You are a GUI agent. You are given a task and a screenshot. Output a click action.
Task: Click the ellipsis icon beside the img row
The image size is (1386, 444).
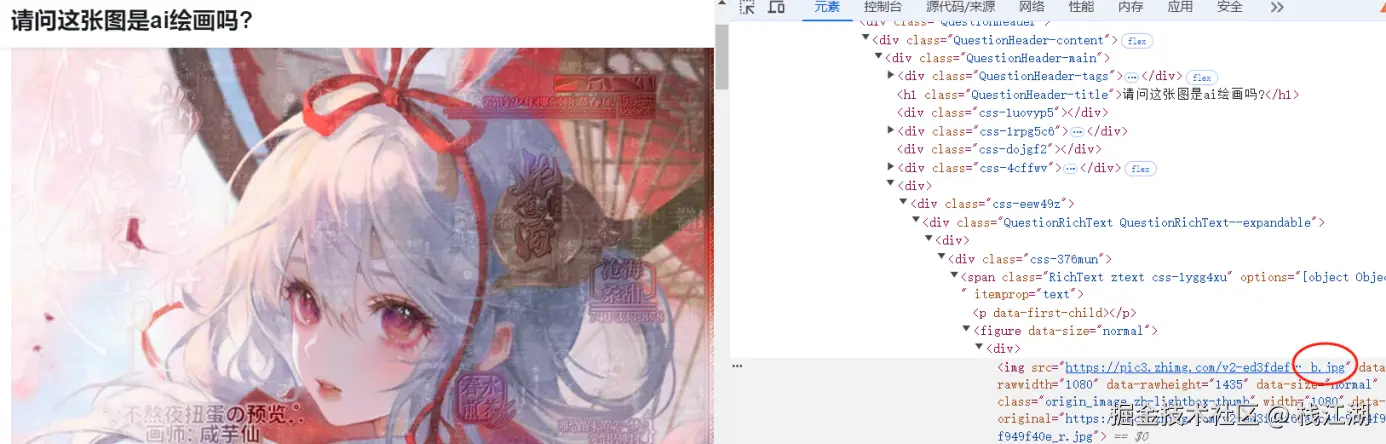coord(737,366)
